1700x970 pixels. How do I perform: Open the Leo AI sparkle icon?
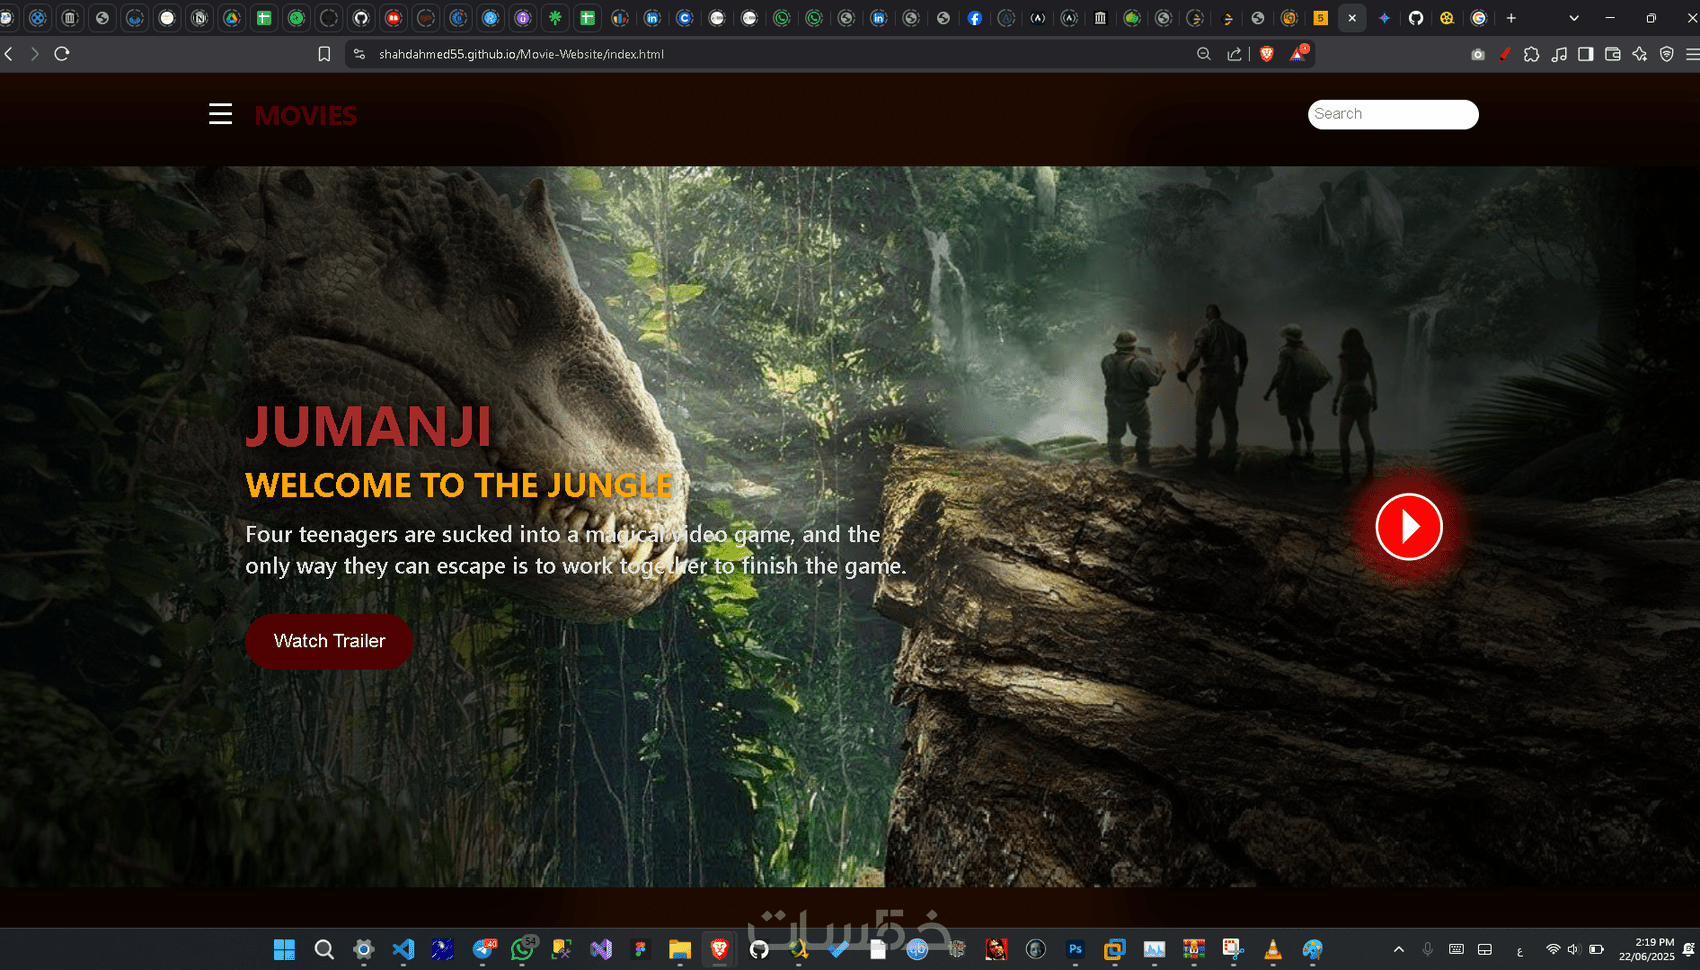pyautogui.click(x=1640, y=54)
